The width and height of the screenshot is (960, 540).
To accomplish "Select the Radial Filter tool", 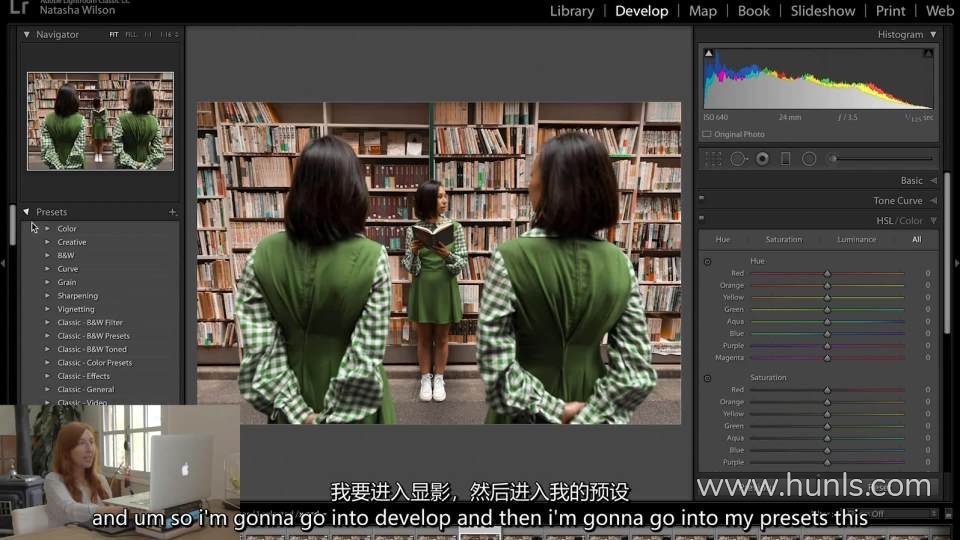I will 809,158.
